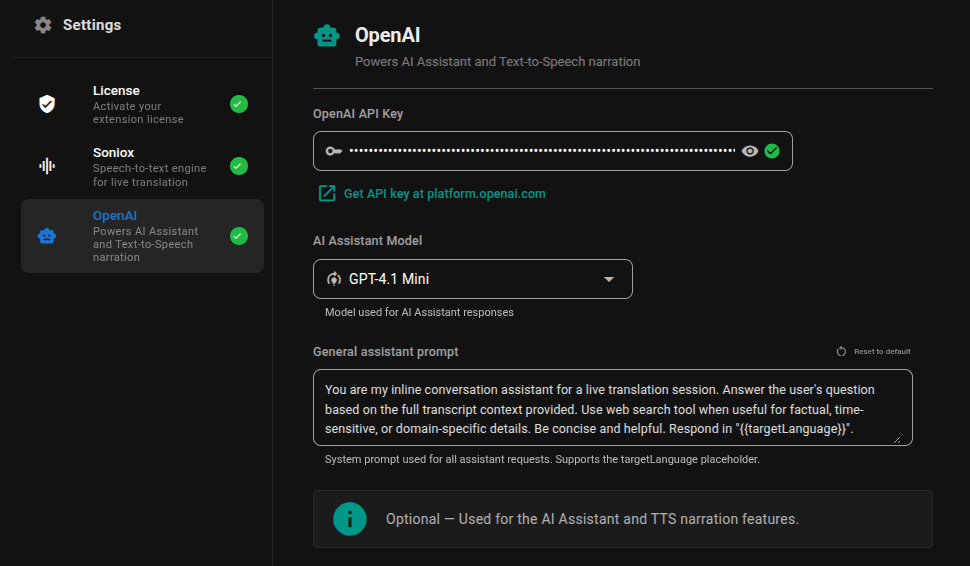Click the OpenAI robot icon in sidebar
The height and width of the screenshot is (566, 970).
pos(47,236)
